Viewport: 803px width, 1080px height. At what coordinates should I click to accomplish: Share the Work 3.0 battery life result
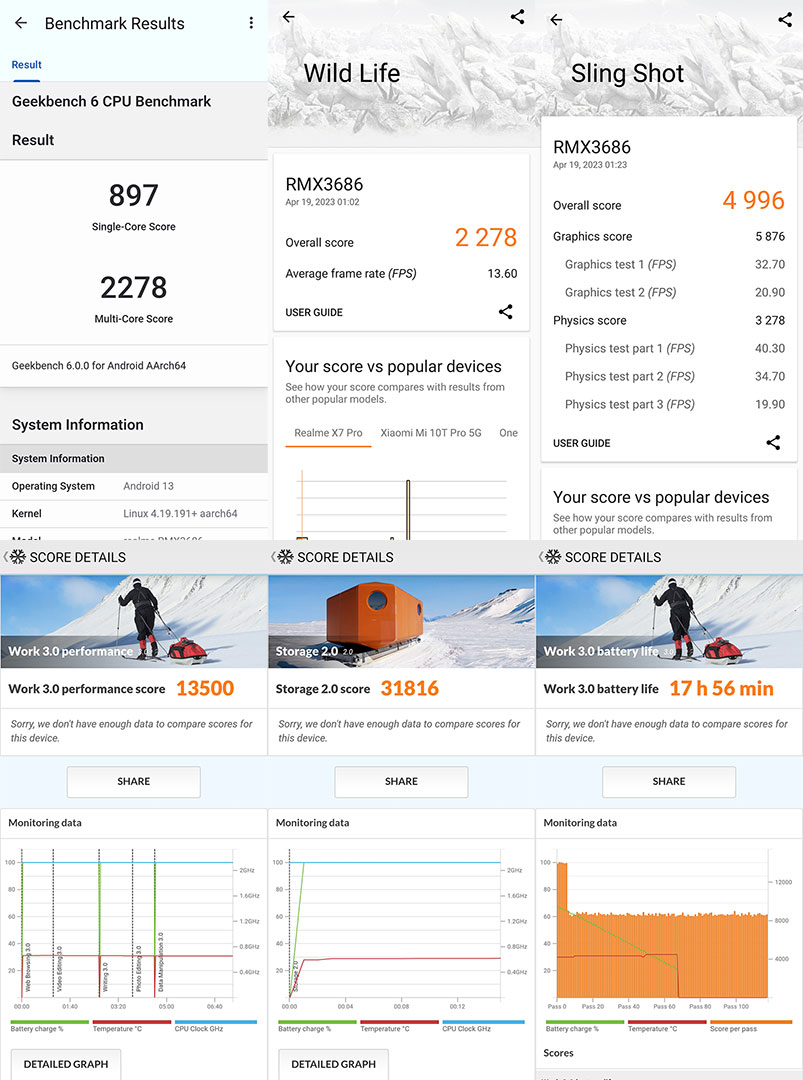click(x=669, y=782)
